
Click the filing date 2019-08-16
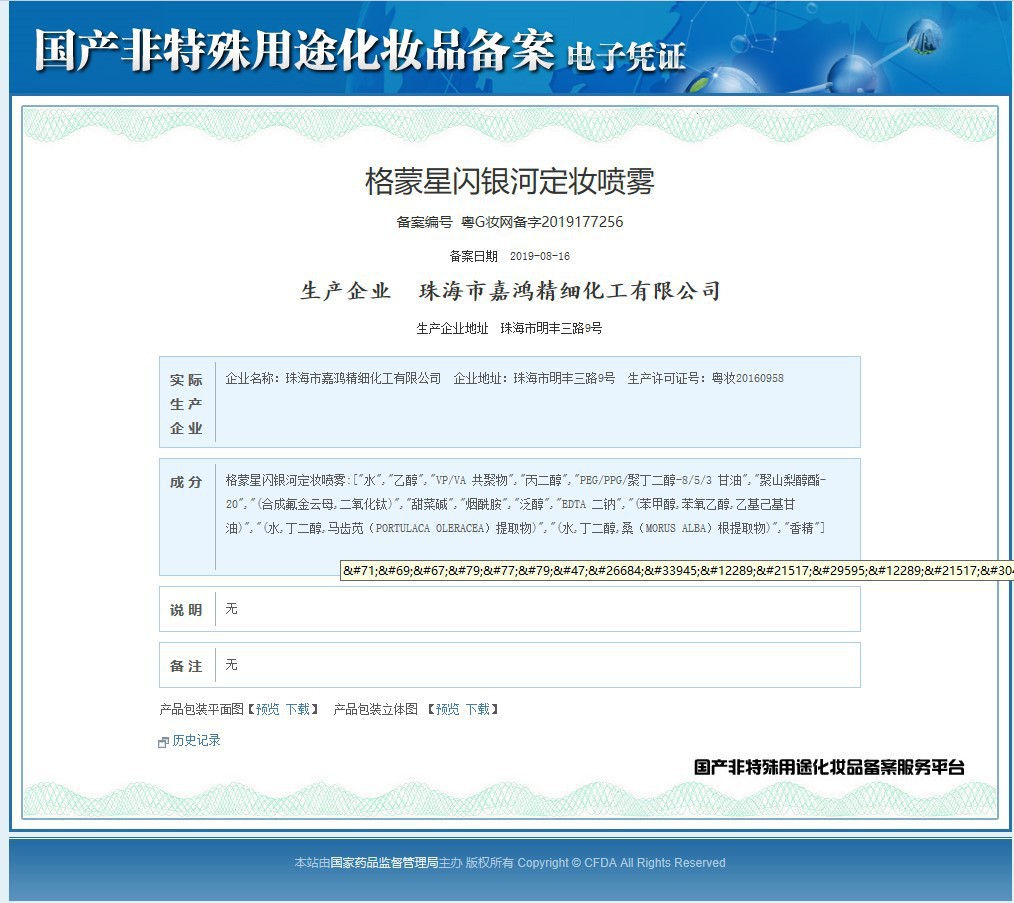coord(539,256)
